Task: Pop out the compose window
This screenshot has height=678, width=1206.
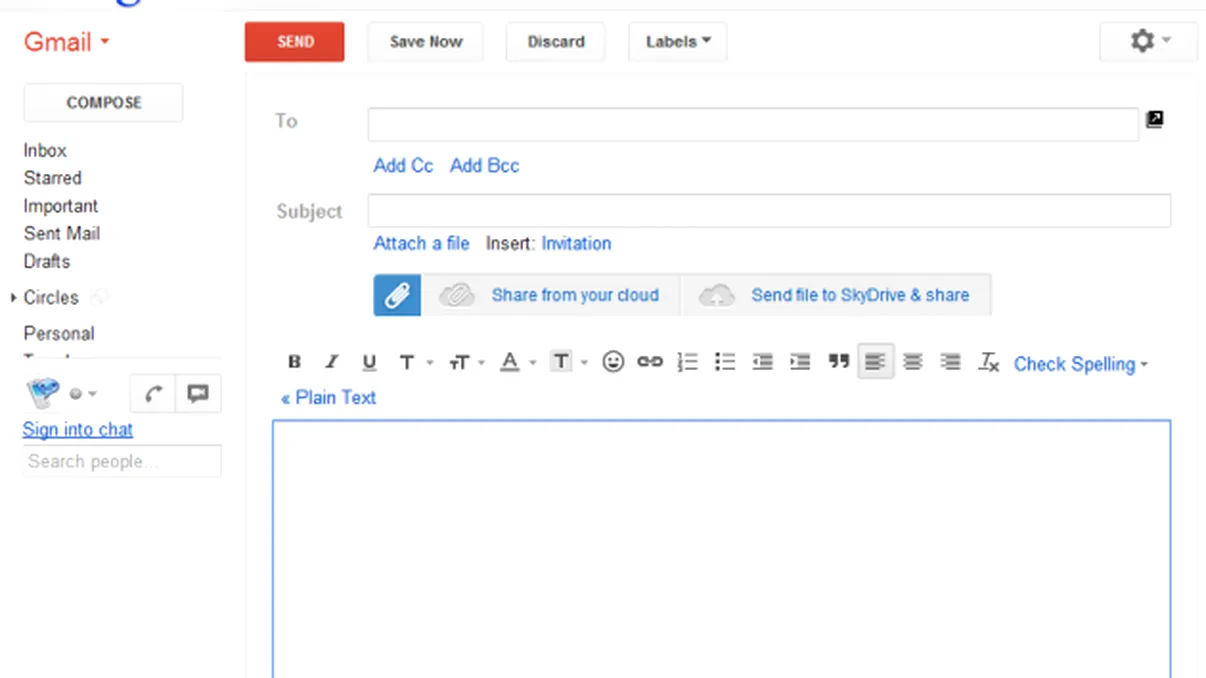Action: point(1155,119)
